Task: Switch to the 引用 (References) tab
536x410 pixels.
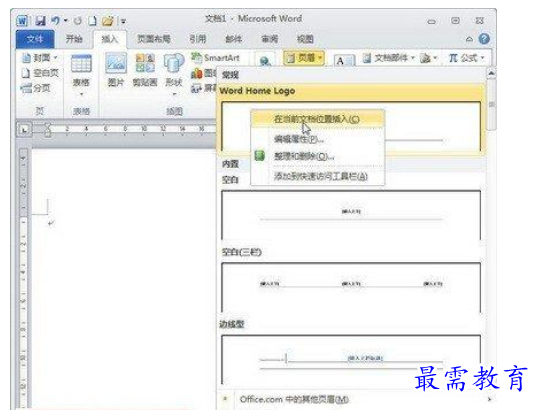Action: pyautogui.click(x=197, y=39)
